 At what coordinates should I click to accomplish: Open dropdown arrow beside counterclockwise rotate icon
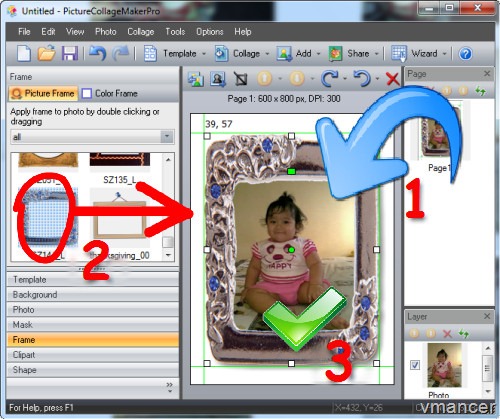[x=377, y=79]
